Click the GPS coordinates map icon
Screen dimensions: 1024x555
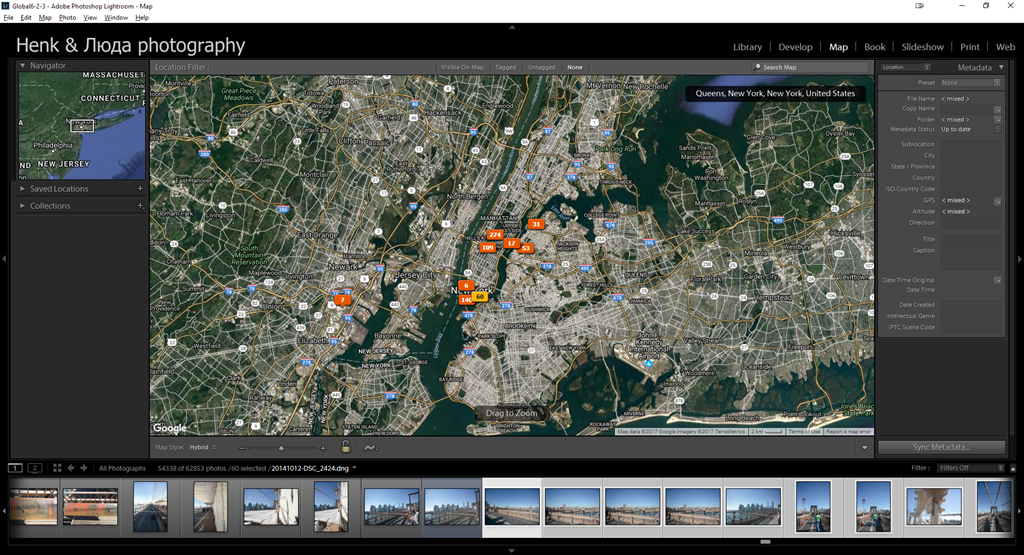[997, 201]
